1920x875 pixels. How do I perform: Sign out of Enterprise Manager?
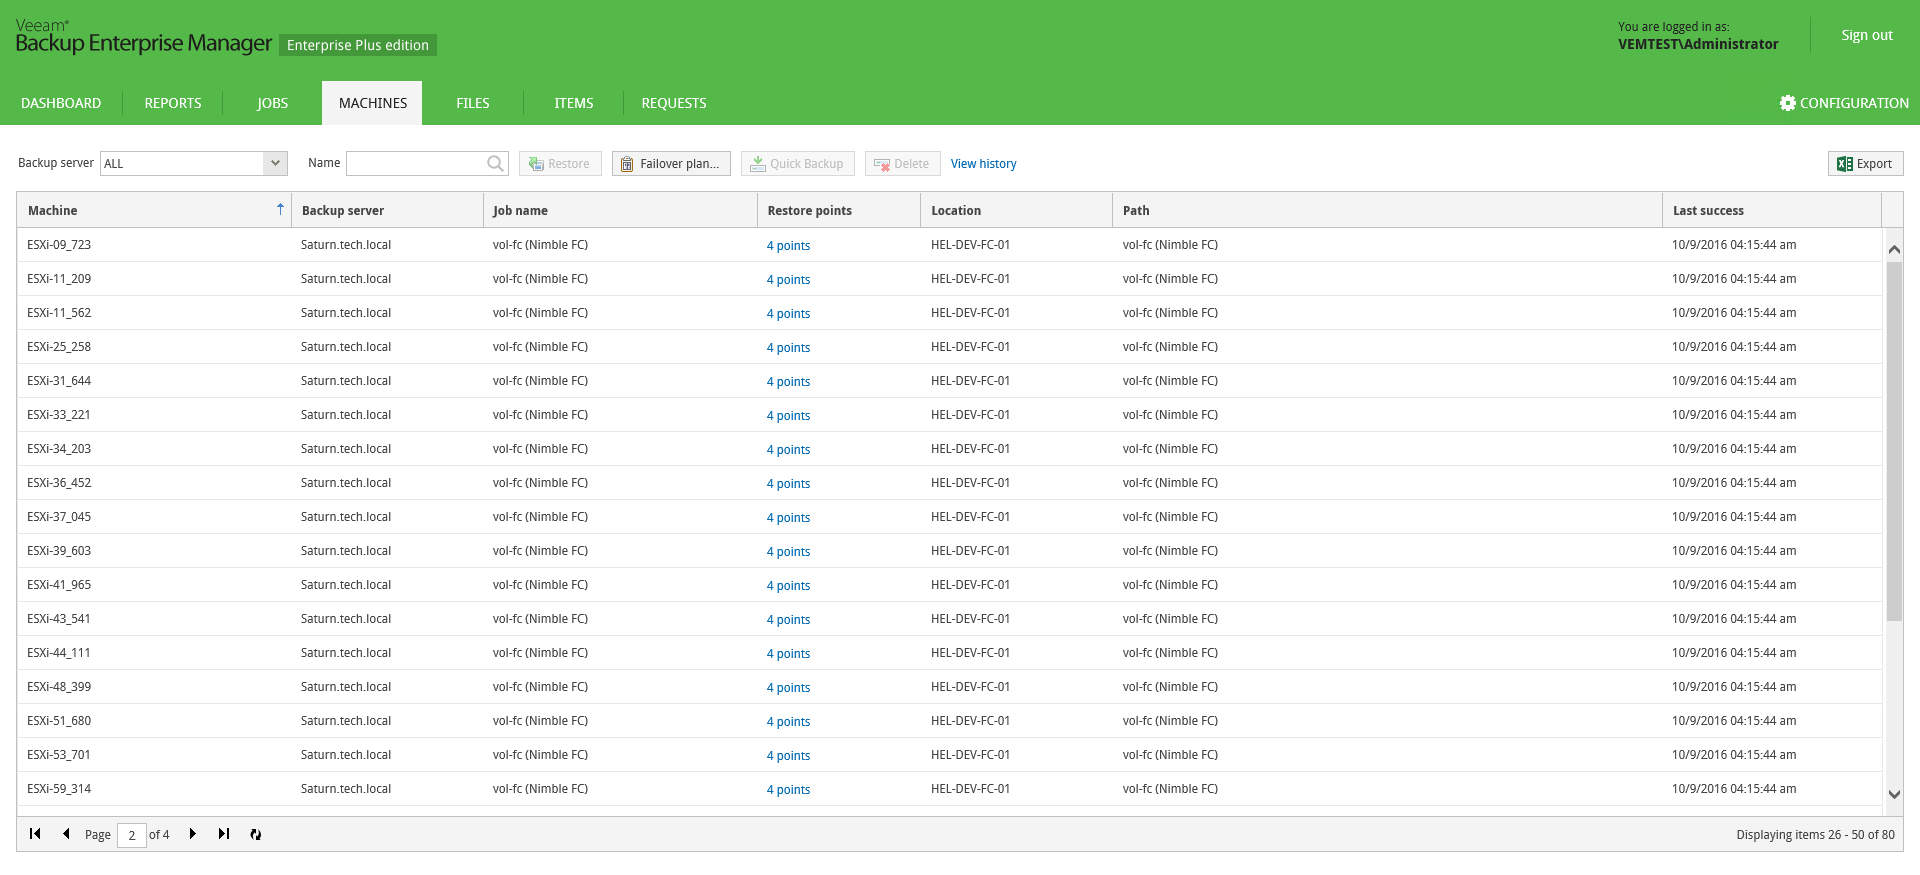[1867, 35]
